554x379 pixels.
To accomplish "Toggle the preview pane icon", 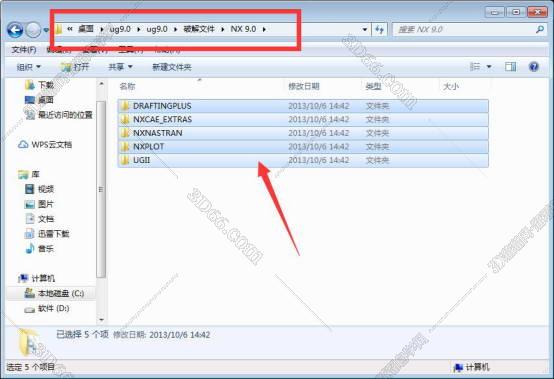I will (510, 66).
